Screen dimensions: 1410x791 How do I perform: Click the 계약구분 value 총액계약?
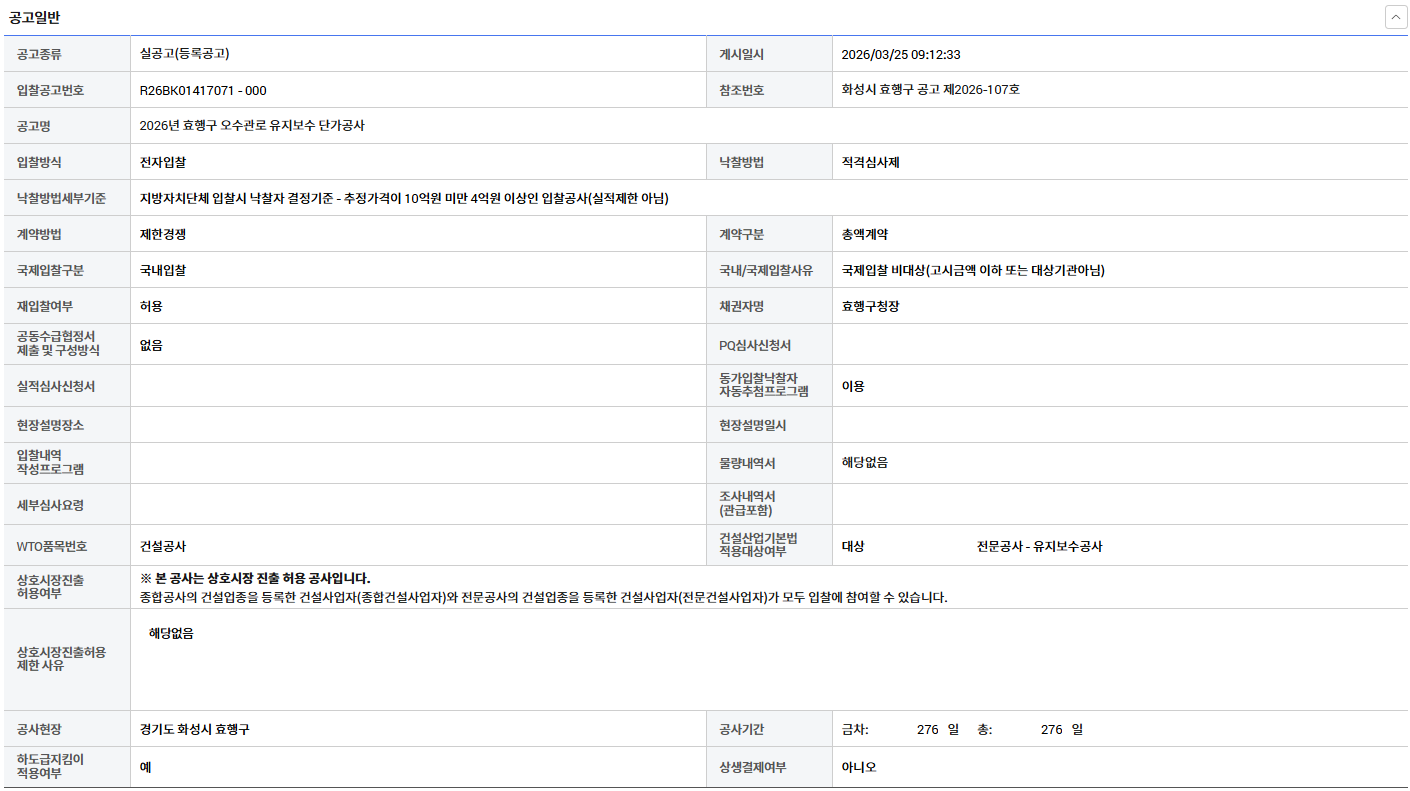[x=864, y=234]
